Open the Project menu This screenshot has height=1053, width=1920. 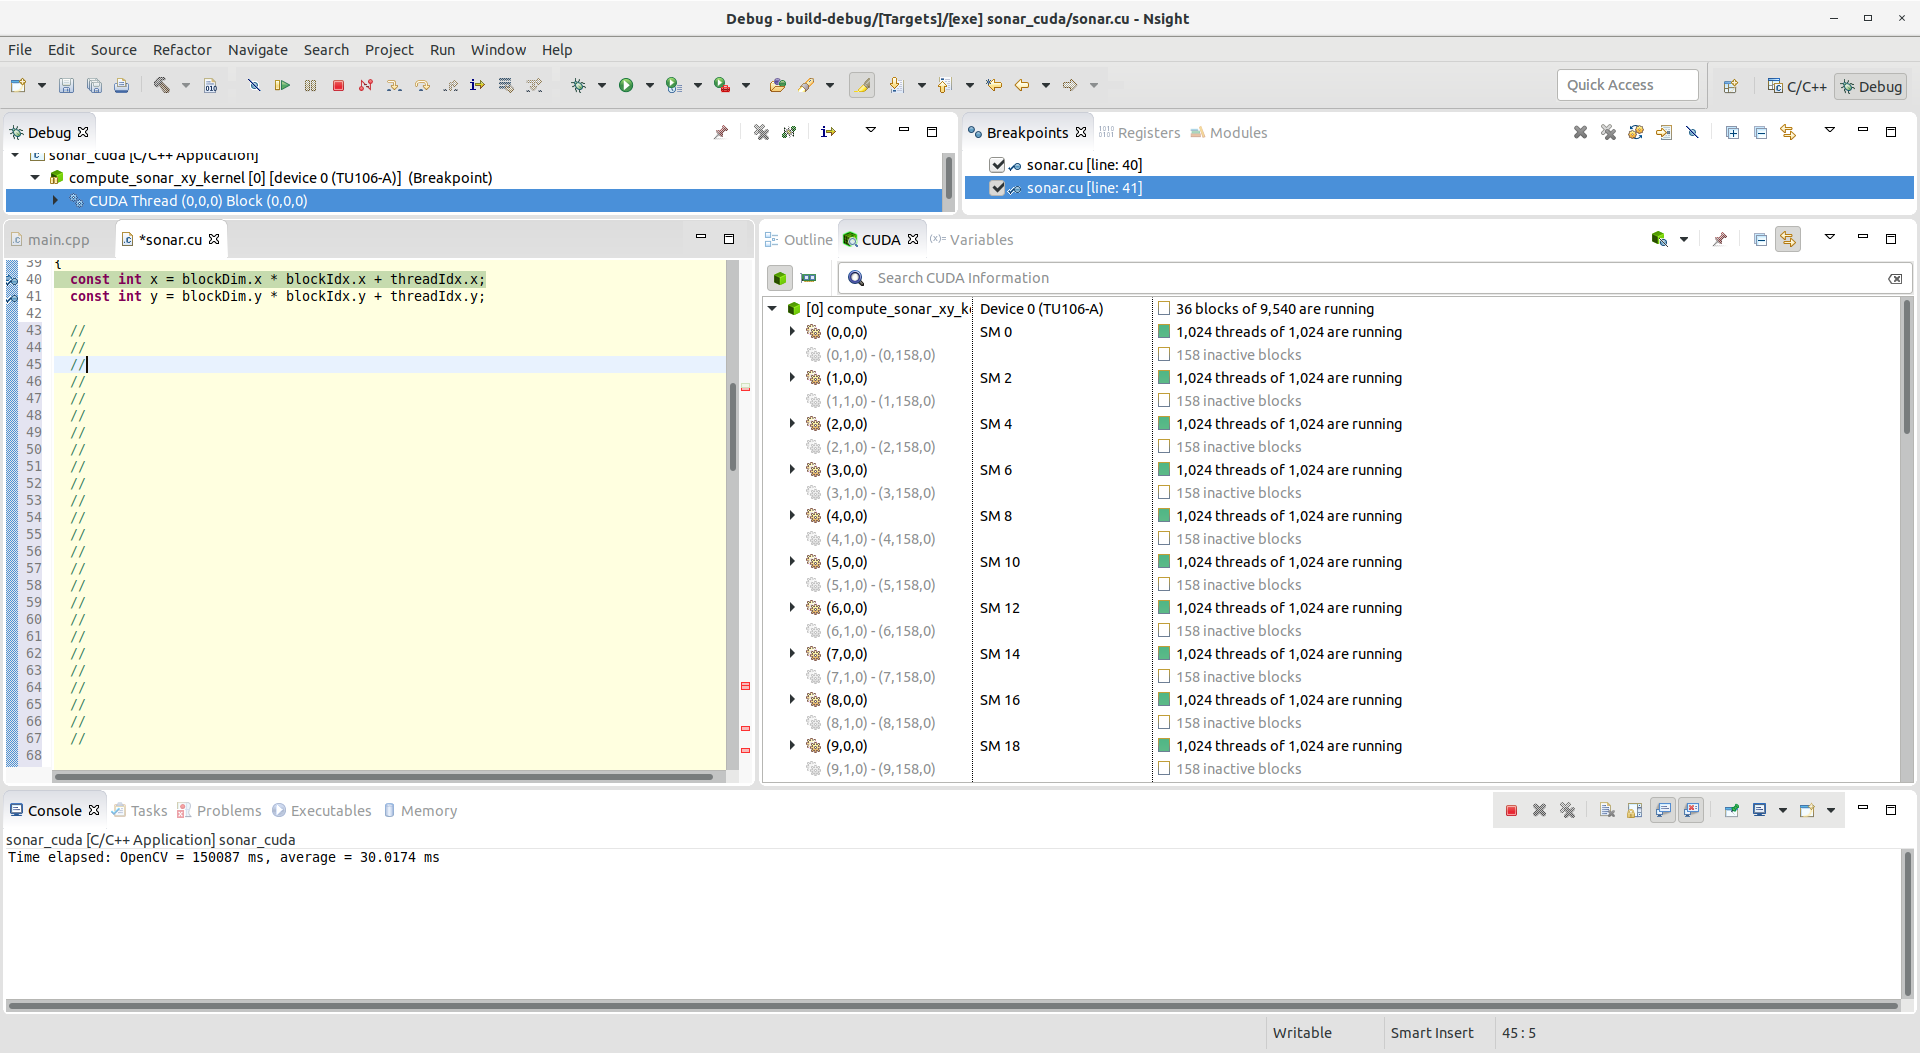[x=389, y=50]
